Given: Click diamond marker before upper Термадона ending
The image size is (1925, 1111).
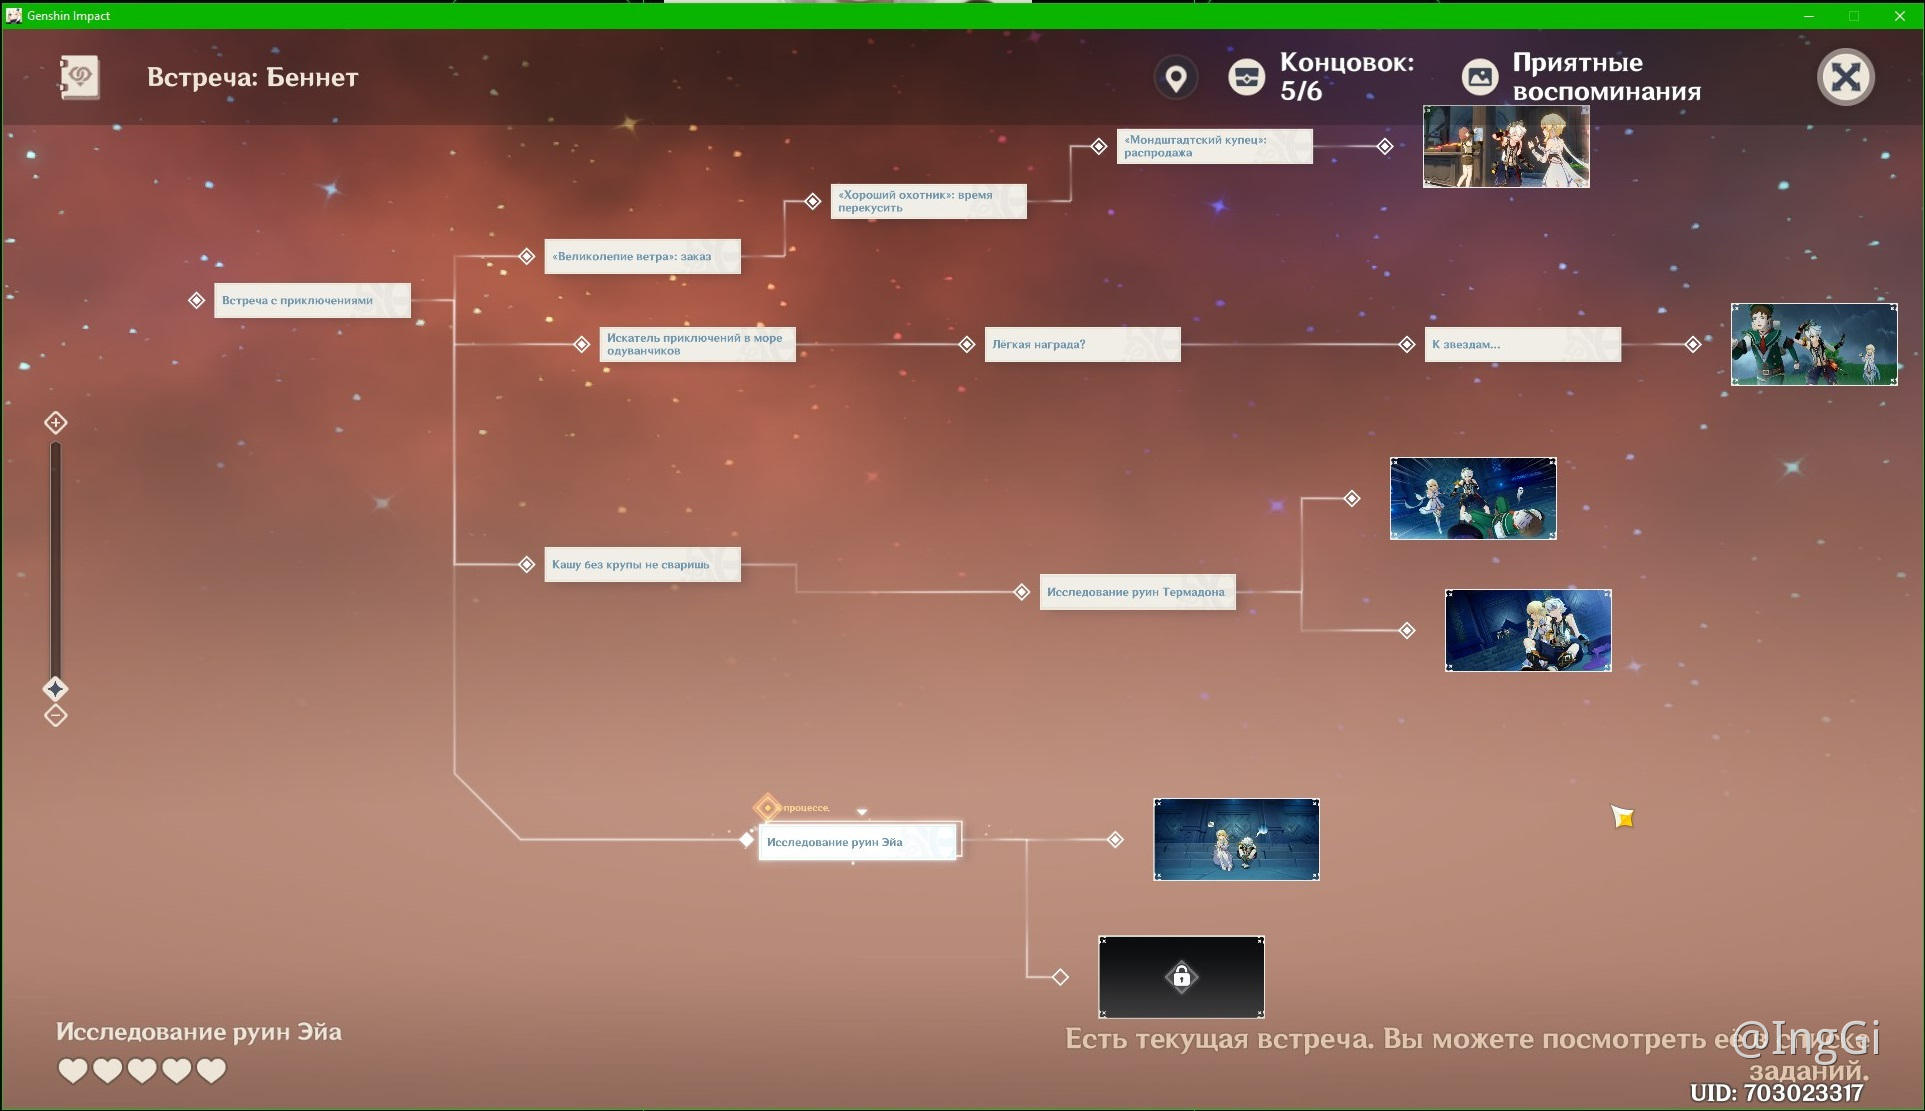Looking at the screenshot, I should tap(1352, 498).
